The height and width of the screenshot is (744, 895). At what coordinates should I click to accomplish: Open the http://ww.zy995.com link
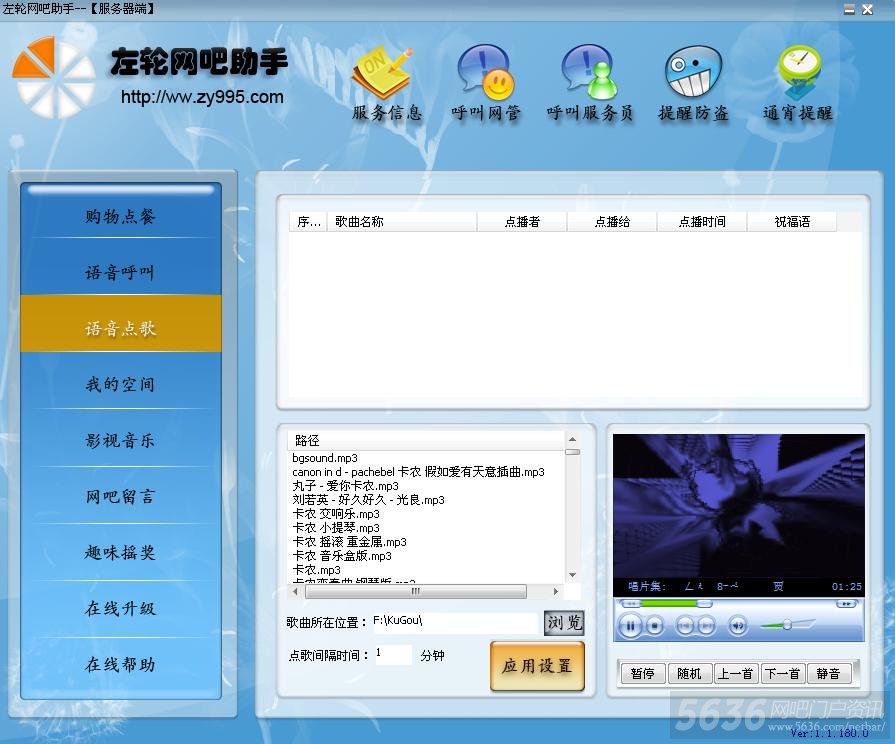coord(202,97)
